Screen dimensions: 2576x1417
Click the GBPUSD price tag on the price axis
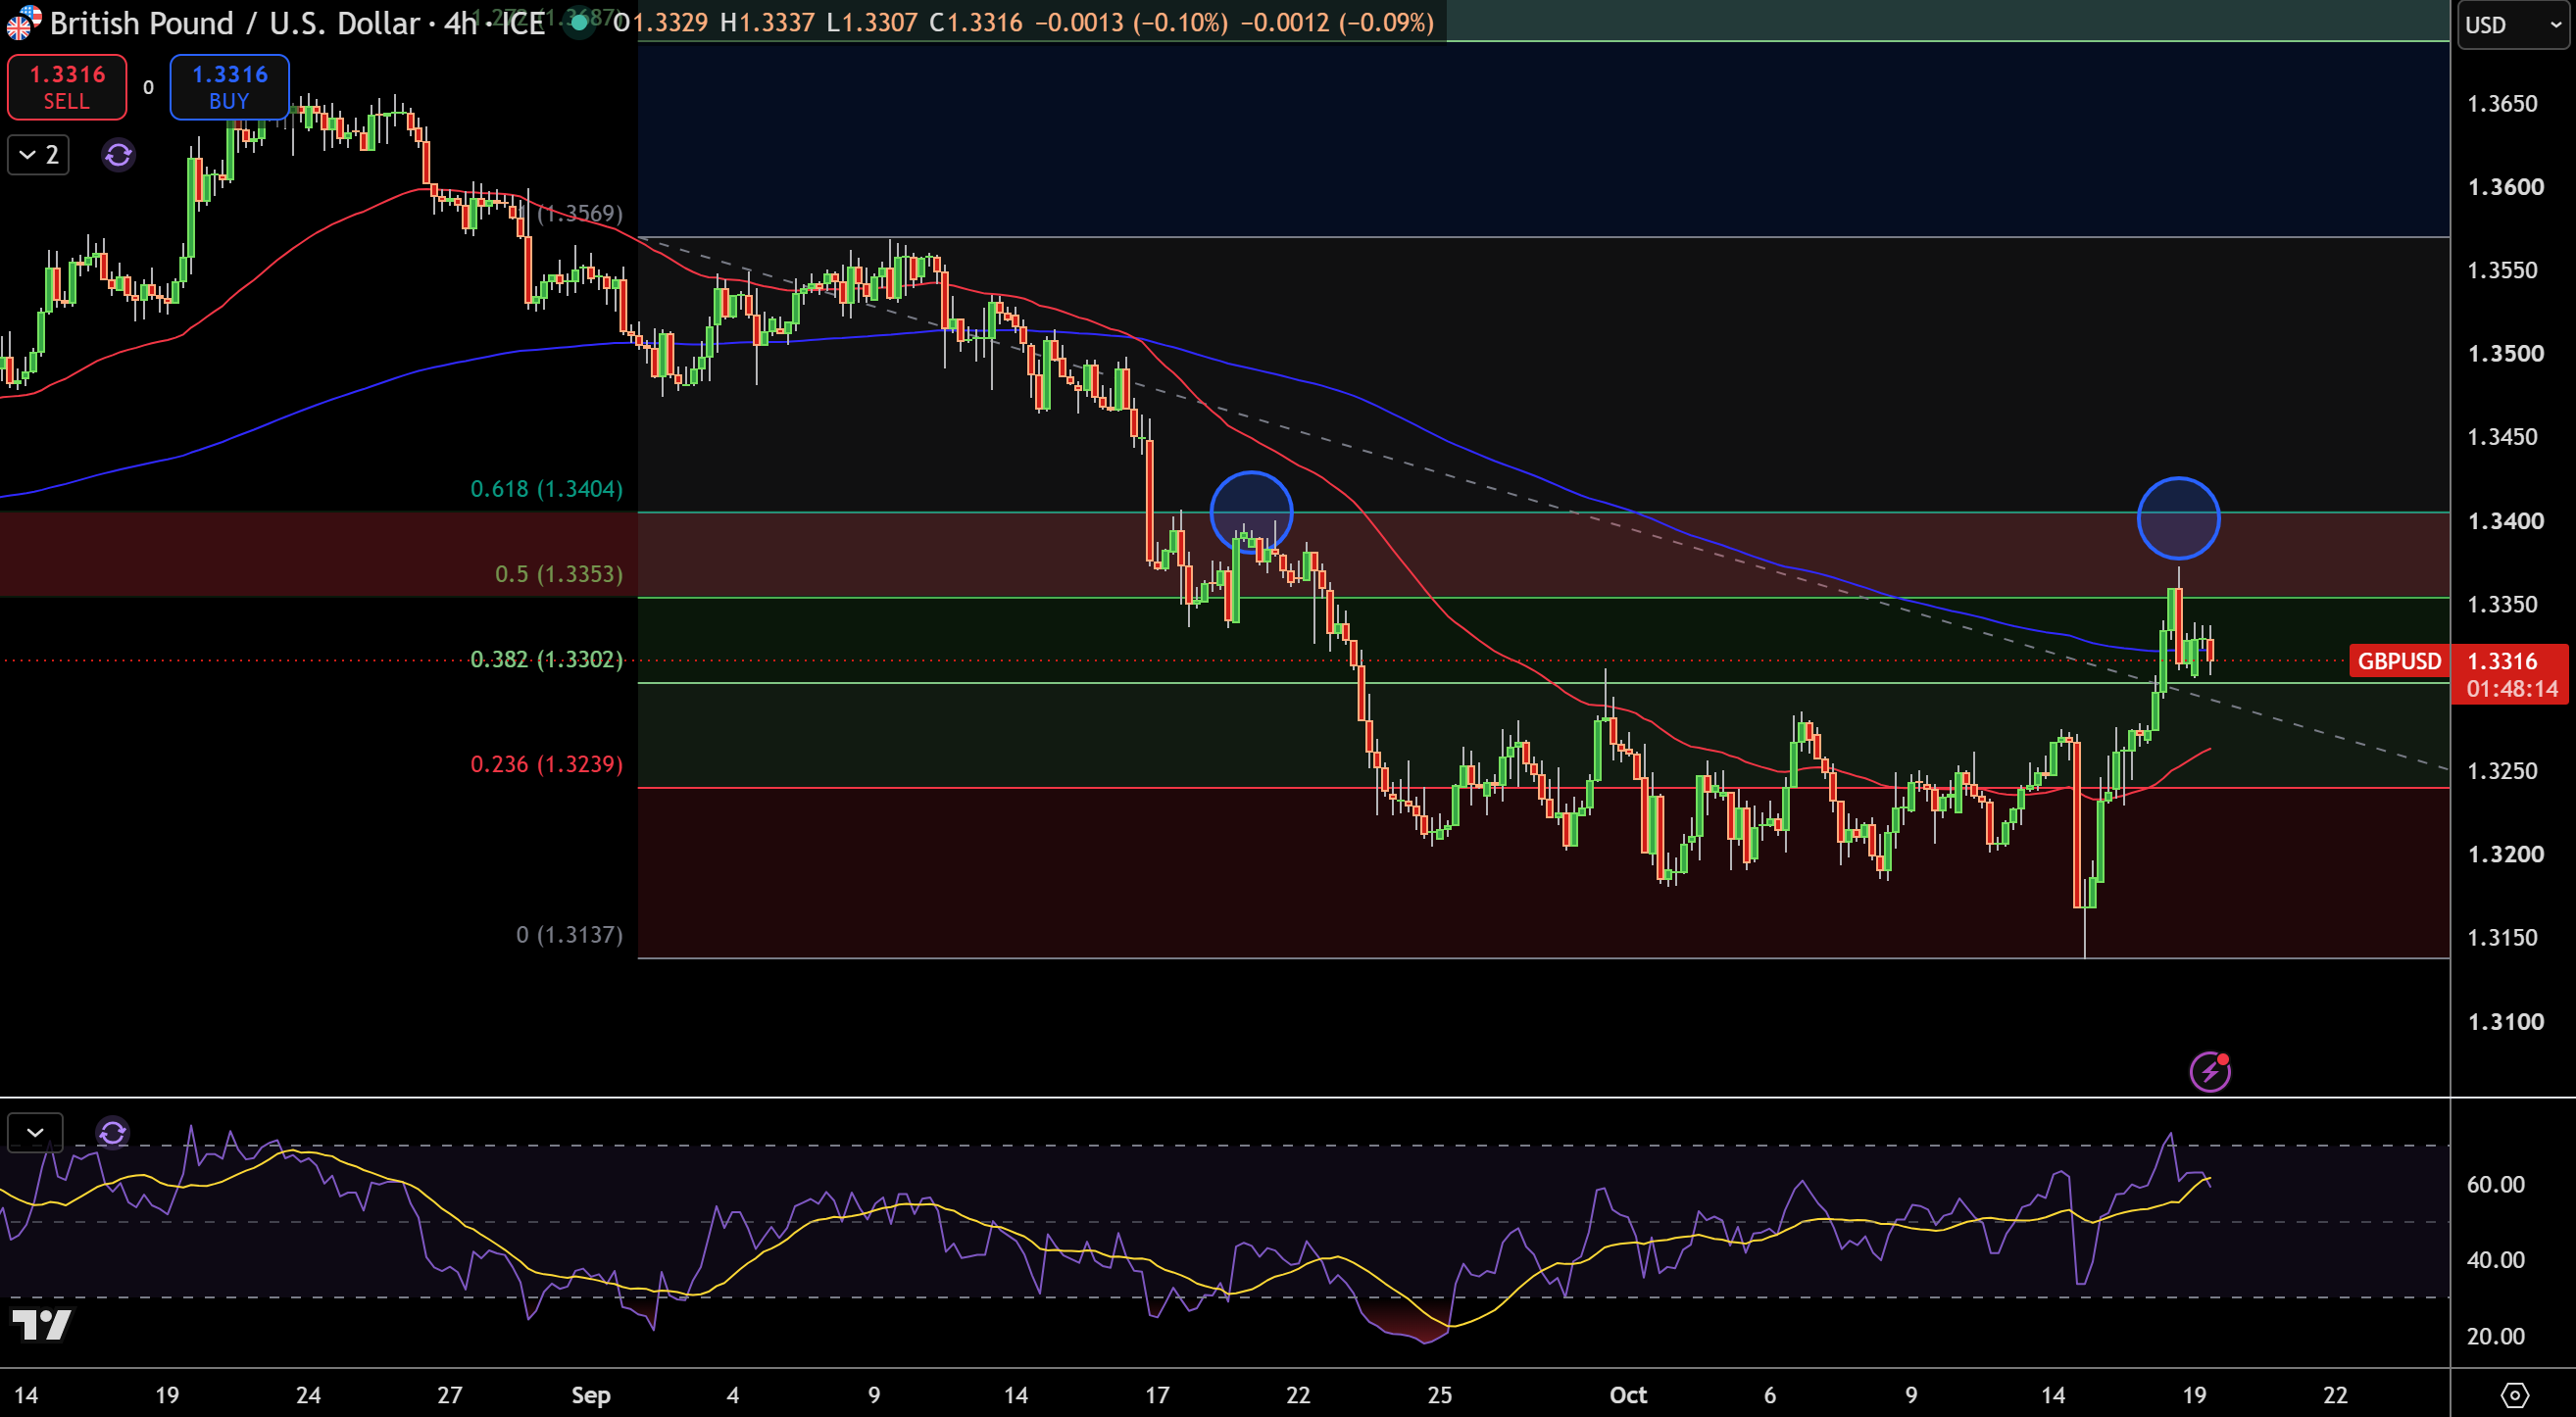click(2399, 661)
